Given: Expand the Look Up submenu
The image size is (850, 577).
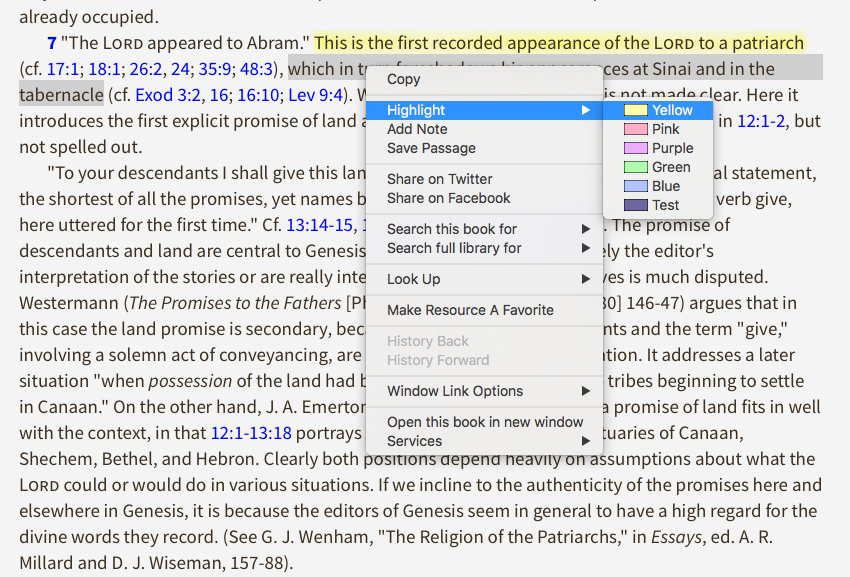Looking at the screenshot, I should [484, 279].
